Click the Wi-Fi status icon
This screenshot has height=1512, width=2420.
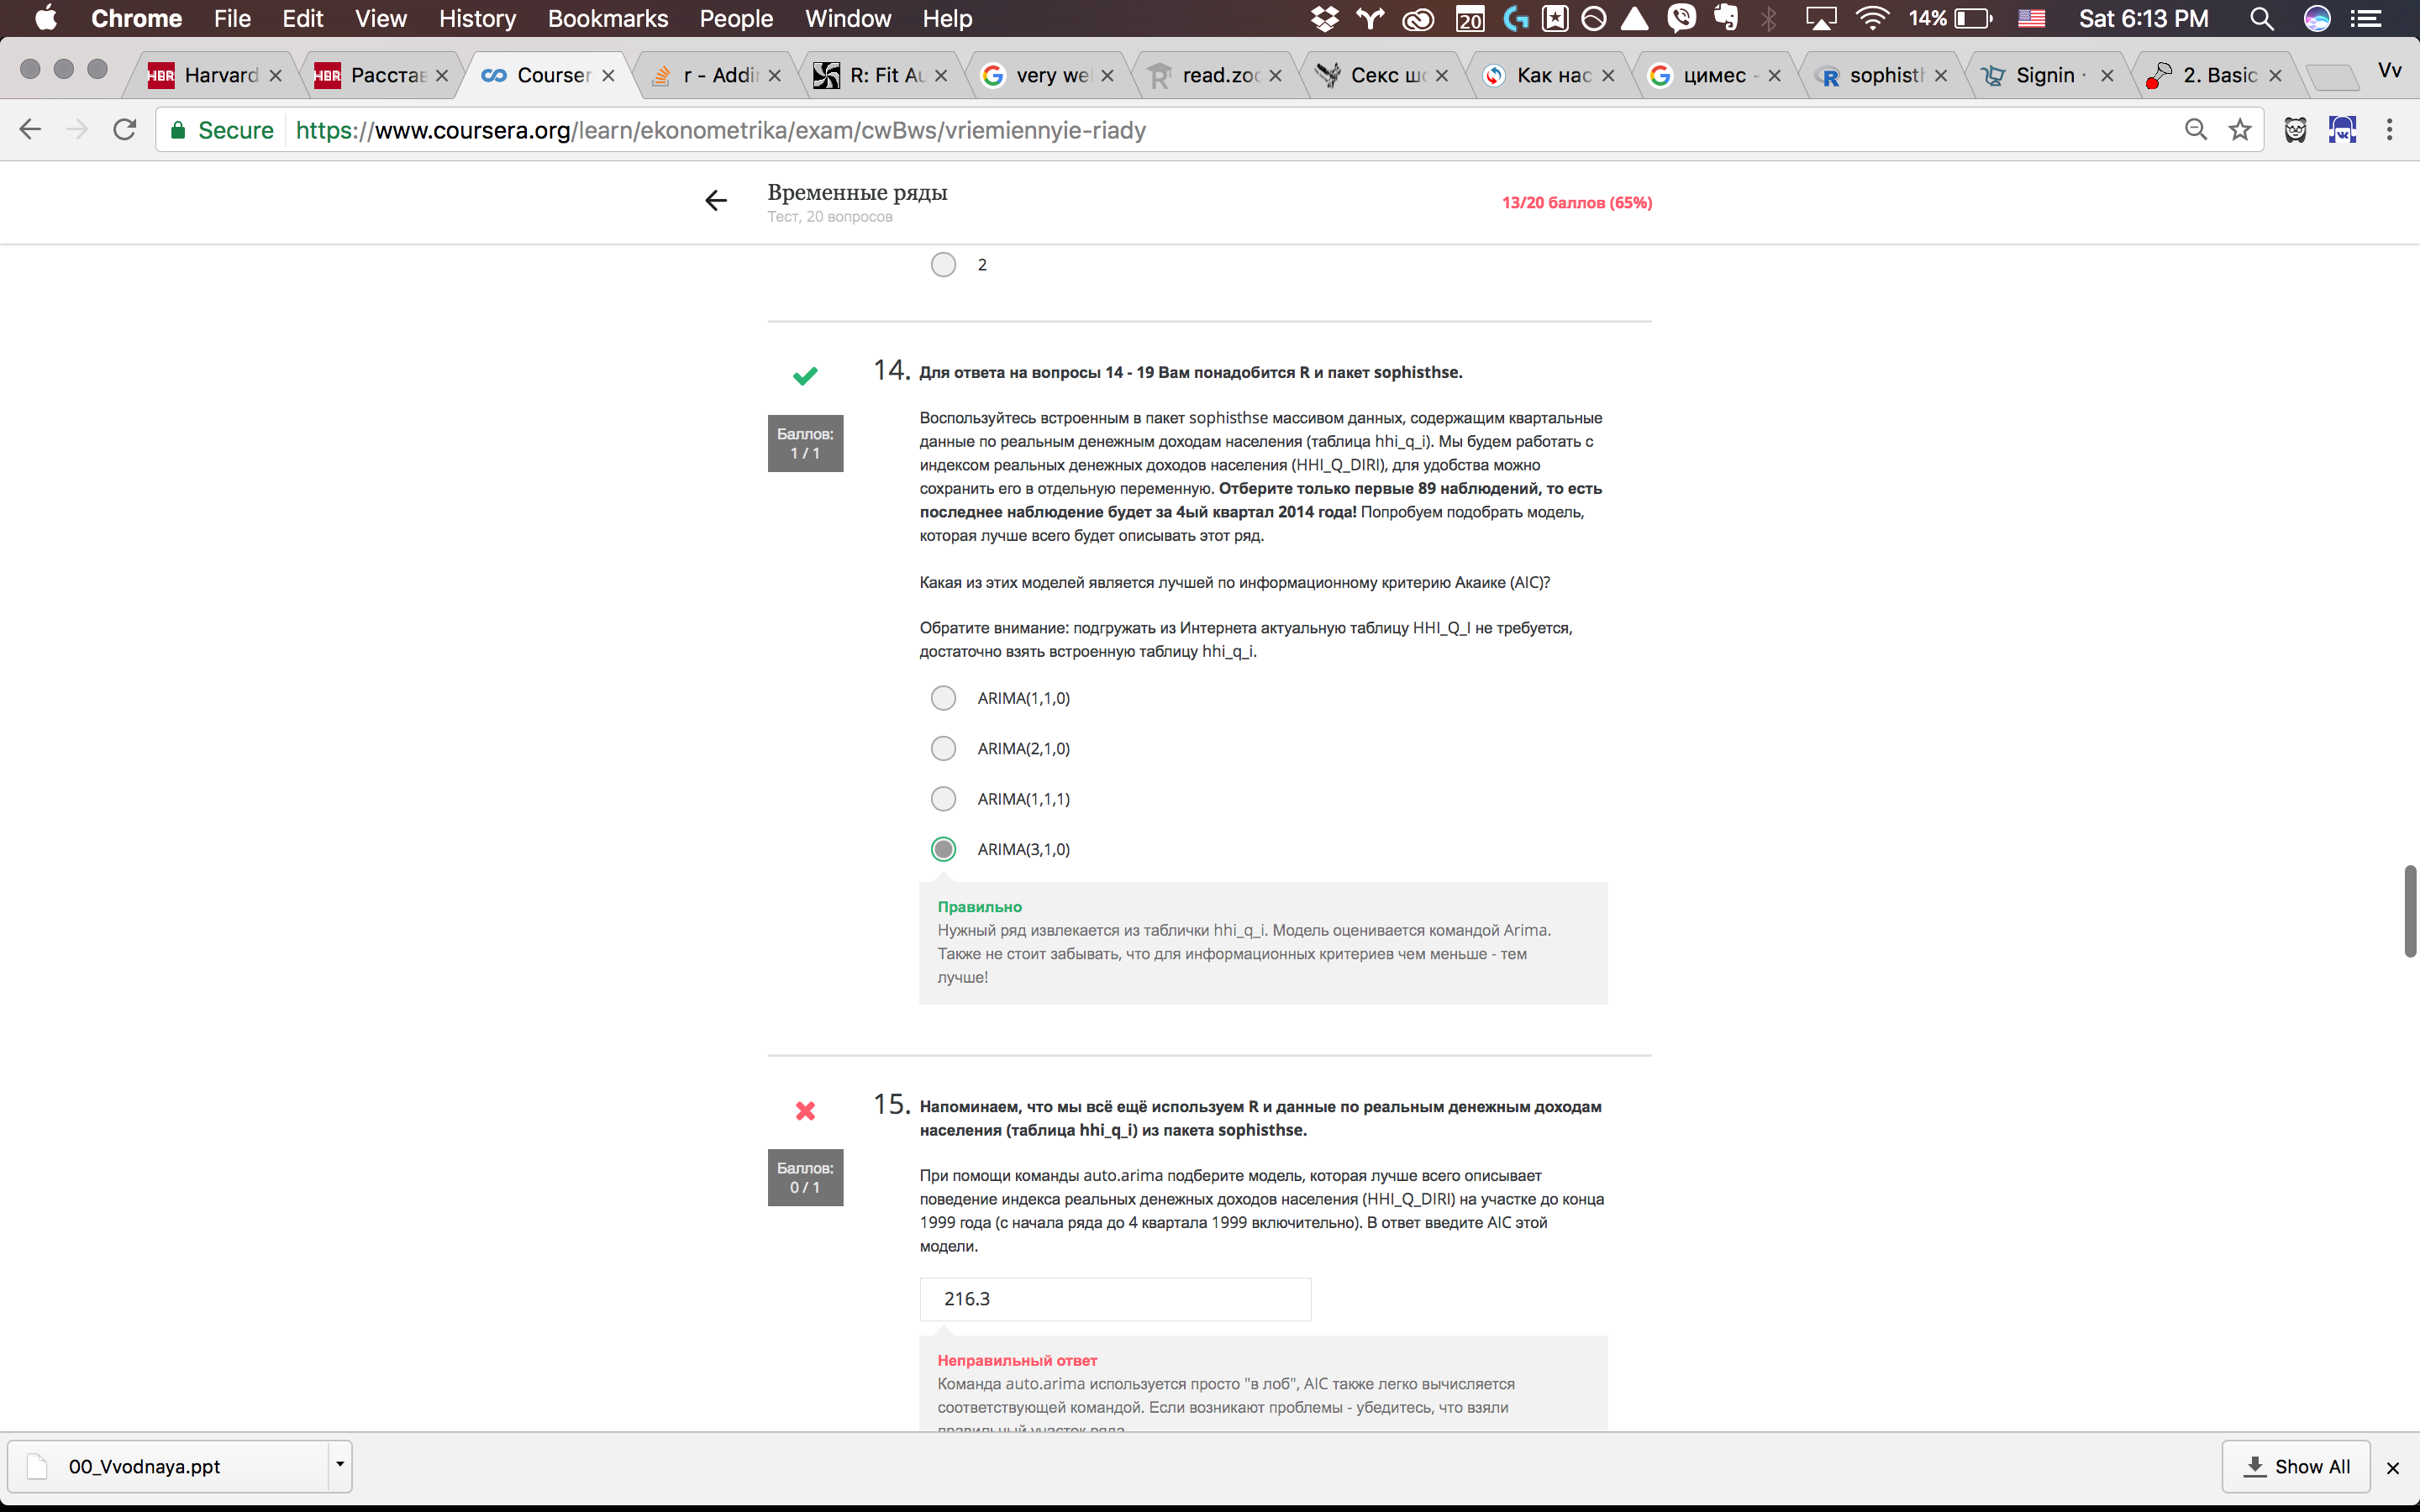(1871, 19)
